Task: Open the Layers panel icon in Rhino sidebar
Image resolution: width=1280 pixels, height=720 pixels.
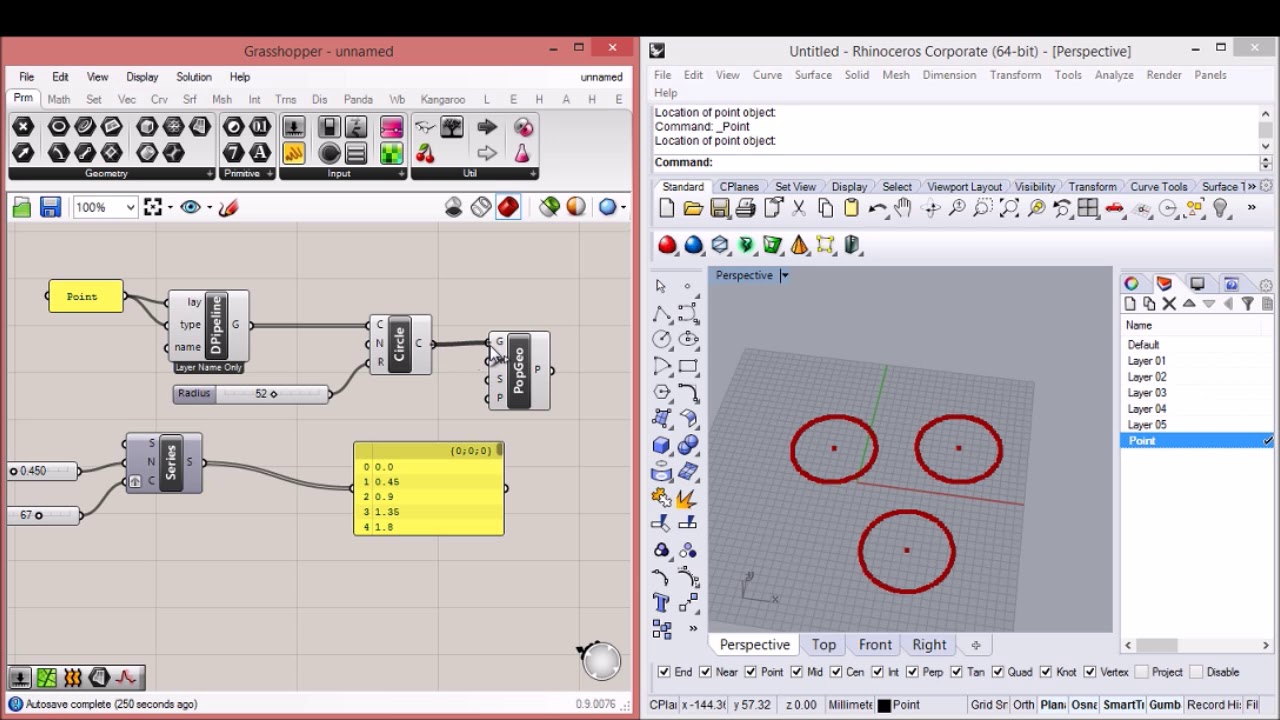Action: coord(1164,284)
